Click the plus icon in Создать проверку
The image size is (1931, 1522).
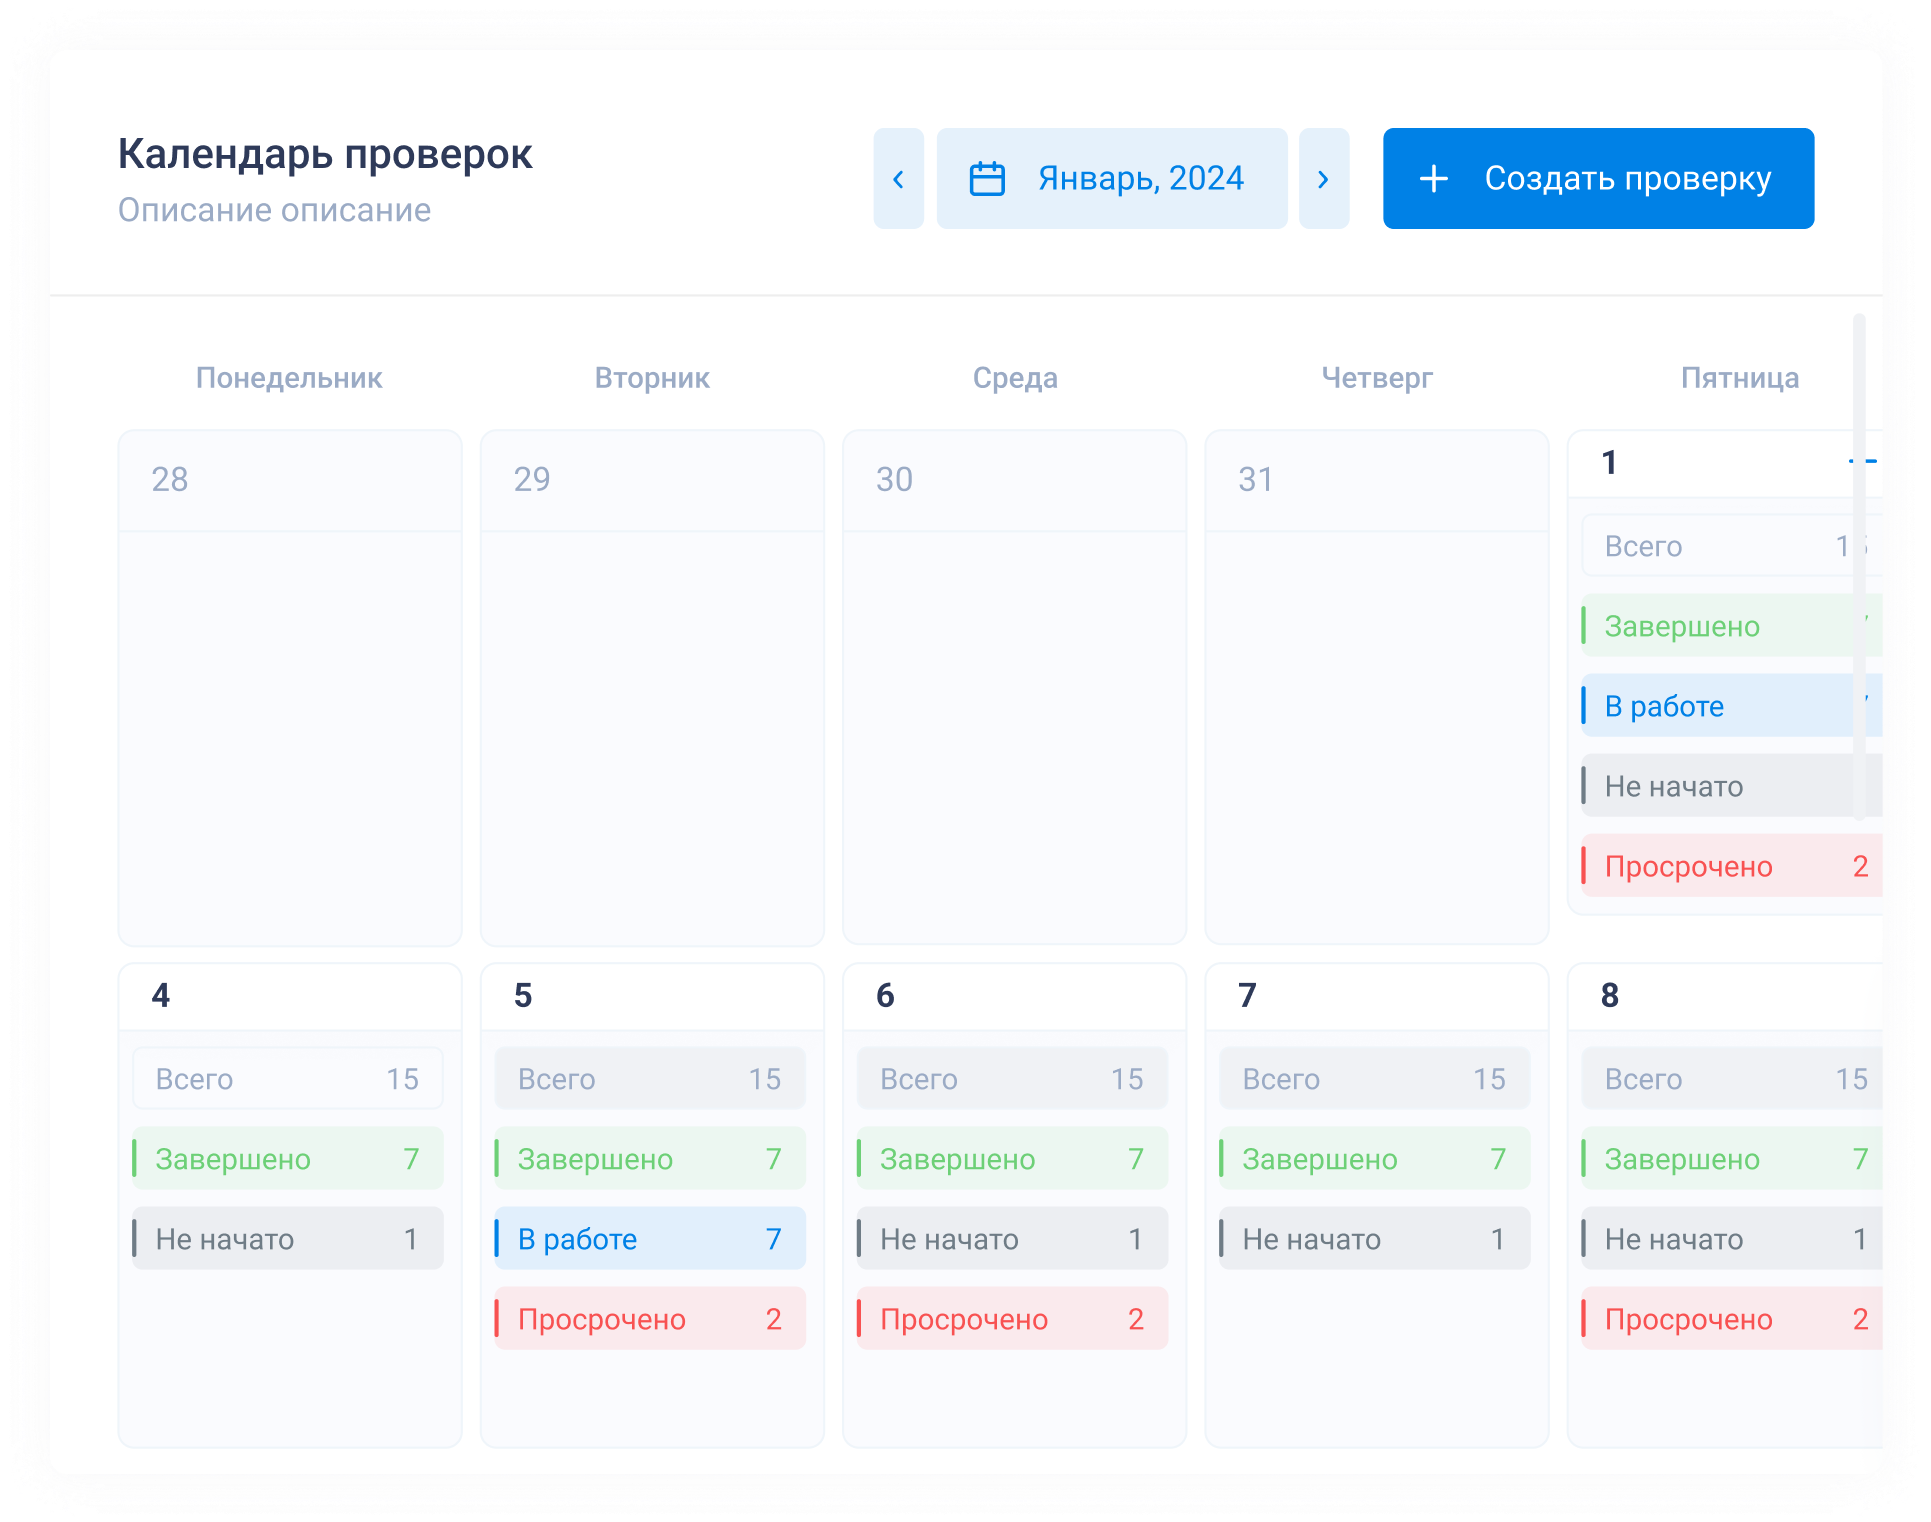click(x=1433, y=179)
